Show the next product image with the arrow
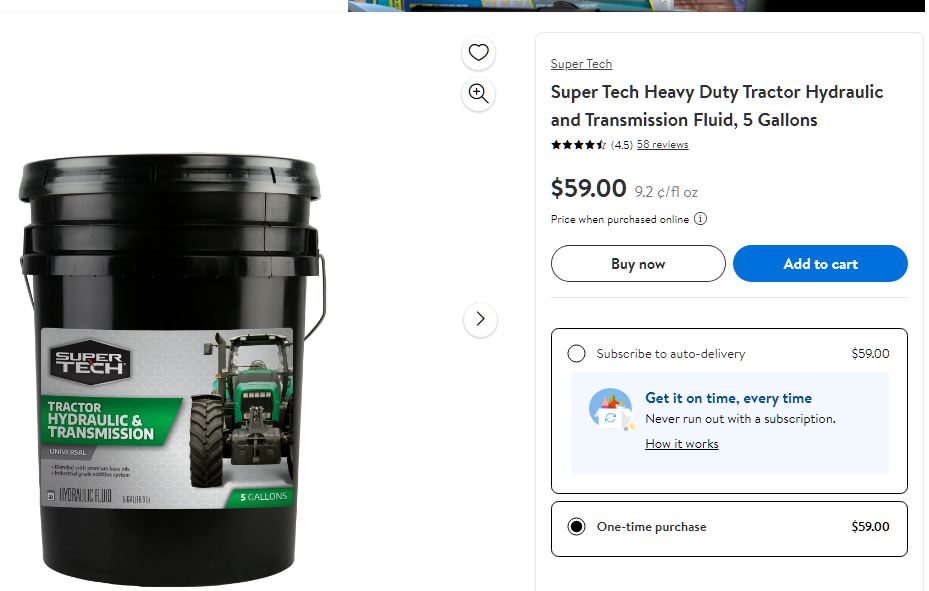This screenshot has width=929, height=591. pyautogui.click(x=480, y=319)
